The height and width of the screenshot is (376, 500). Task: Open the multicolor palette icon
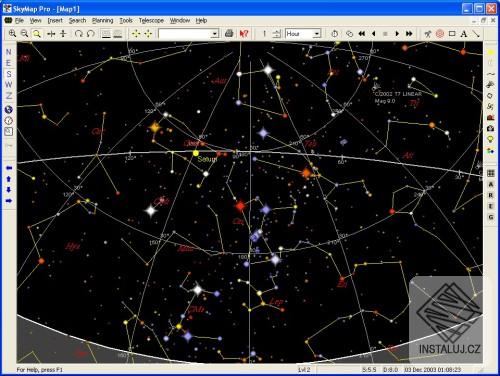click(x=490, y=151)
